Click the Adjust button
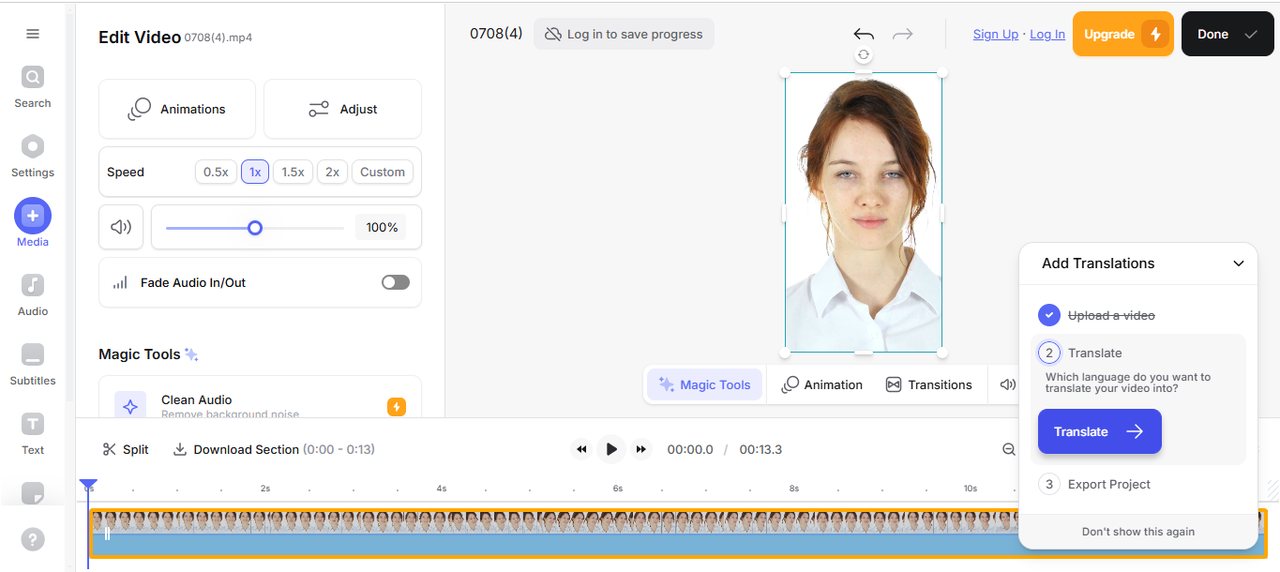Image resolution: width=1280 pixels, height=572 pixels. [342, 109]
